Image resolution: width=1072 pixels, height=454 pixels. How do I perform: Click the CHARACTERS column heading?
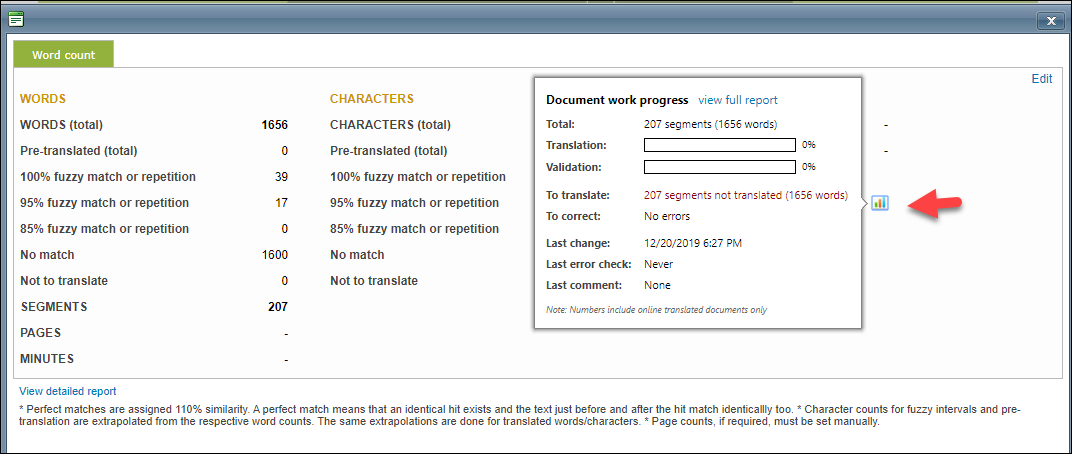[371, 99]
